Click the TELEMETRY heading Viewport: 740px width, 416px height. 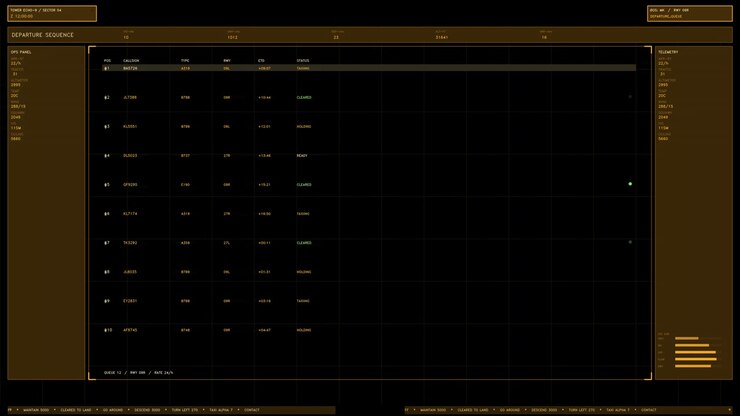(x=668, y=52)
